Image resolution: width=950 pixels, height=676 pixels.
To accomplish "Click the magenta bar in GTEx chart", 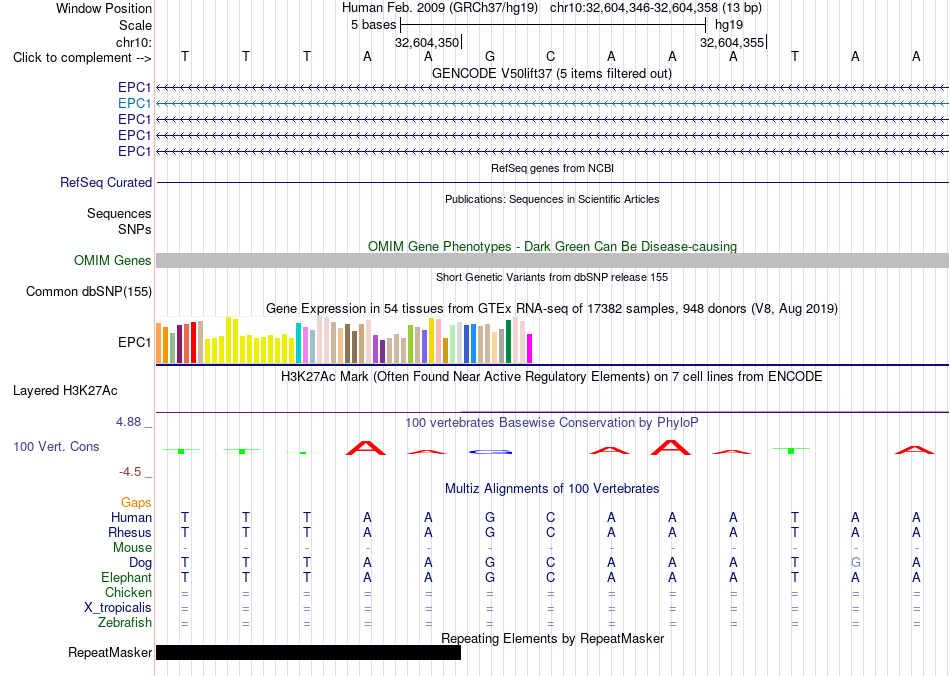I will point(529,348).
